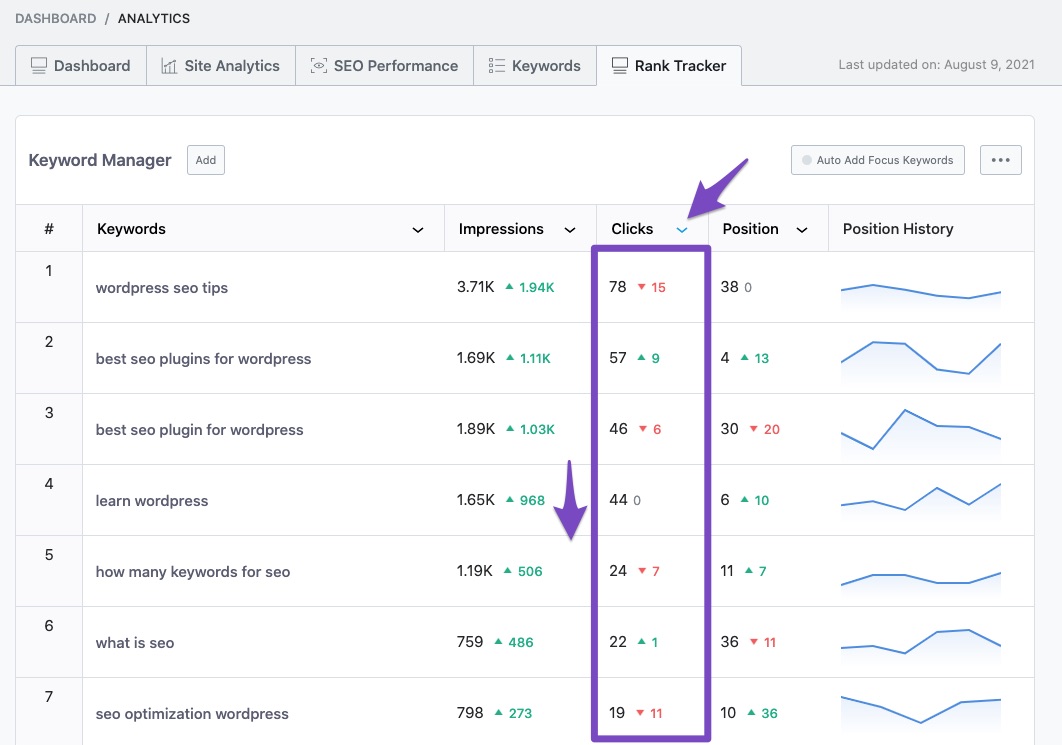Click the sparkline for wordpress seo tips
This screenshot has height=745, width=1062.
coord(920,290)
